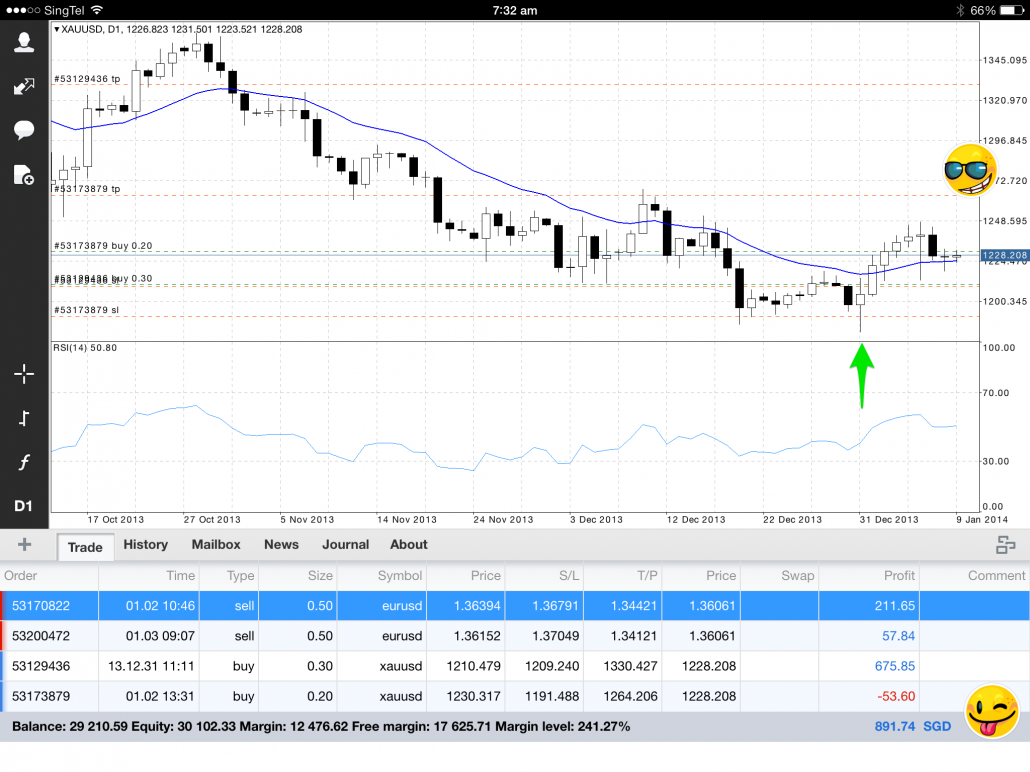The height and width of the screenshot is (772, 1030).
Task: Tap the plus icon left of the Trade tab
Action: click(x=24, y=545)
